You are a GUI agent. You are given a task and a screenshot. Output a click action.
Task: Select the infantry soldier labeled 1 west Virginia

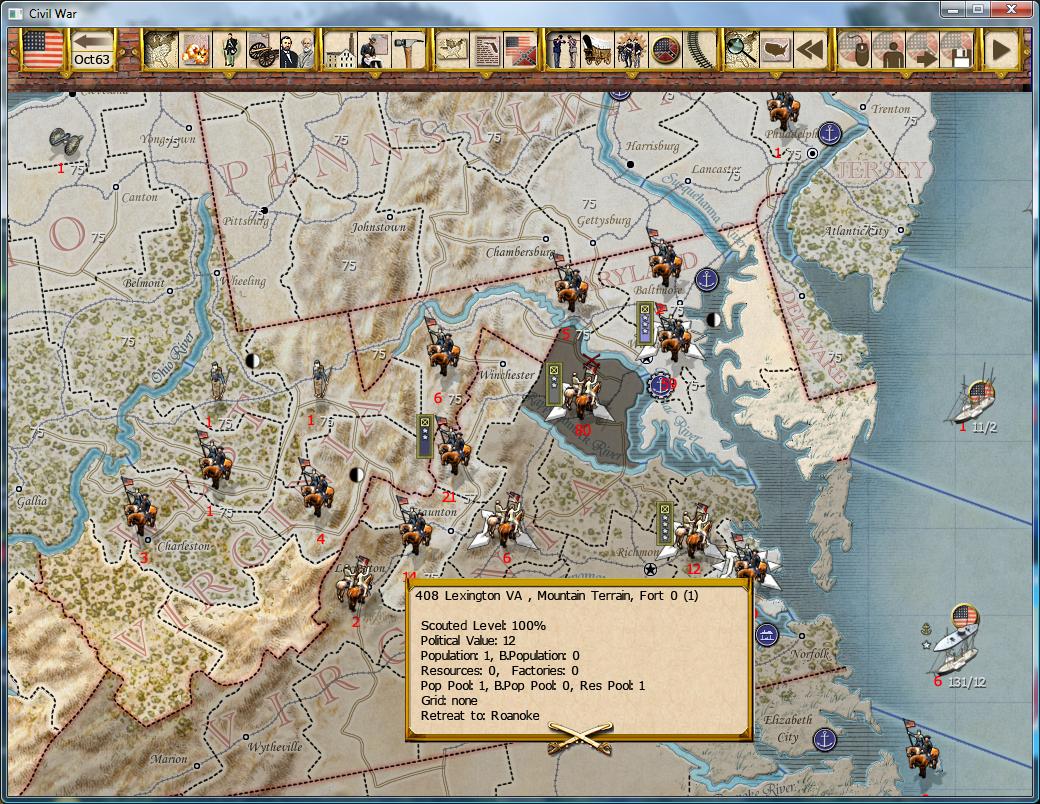tap(218, 382)
